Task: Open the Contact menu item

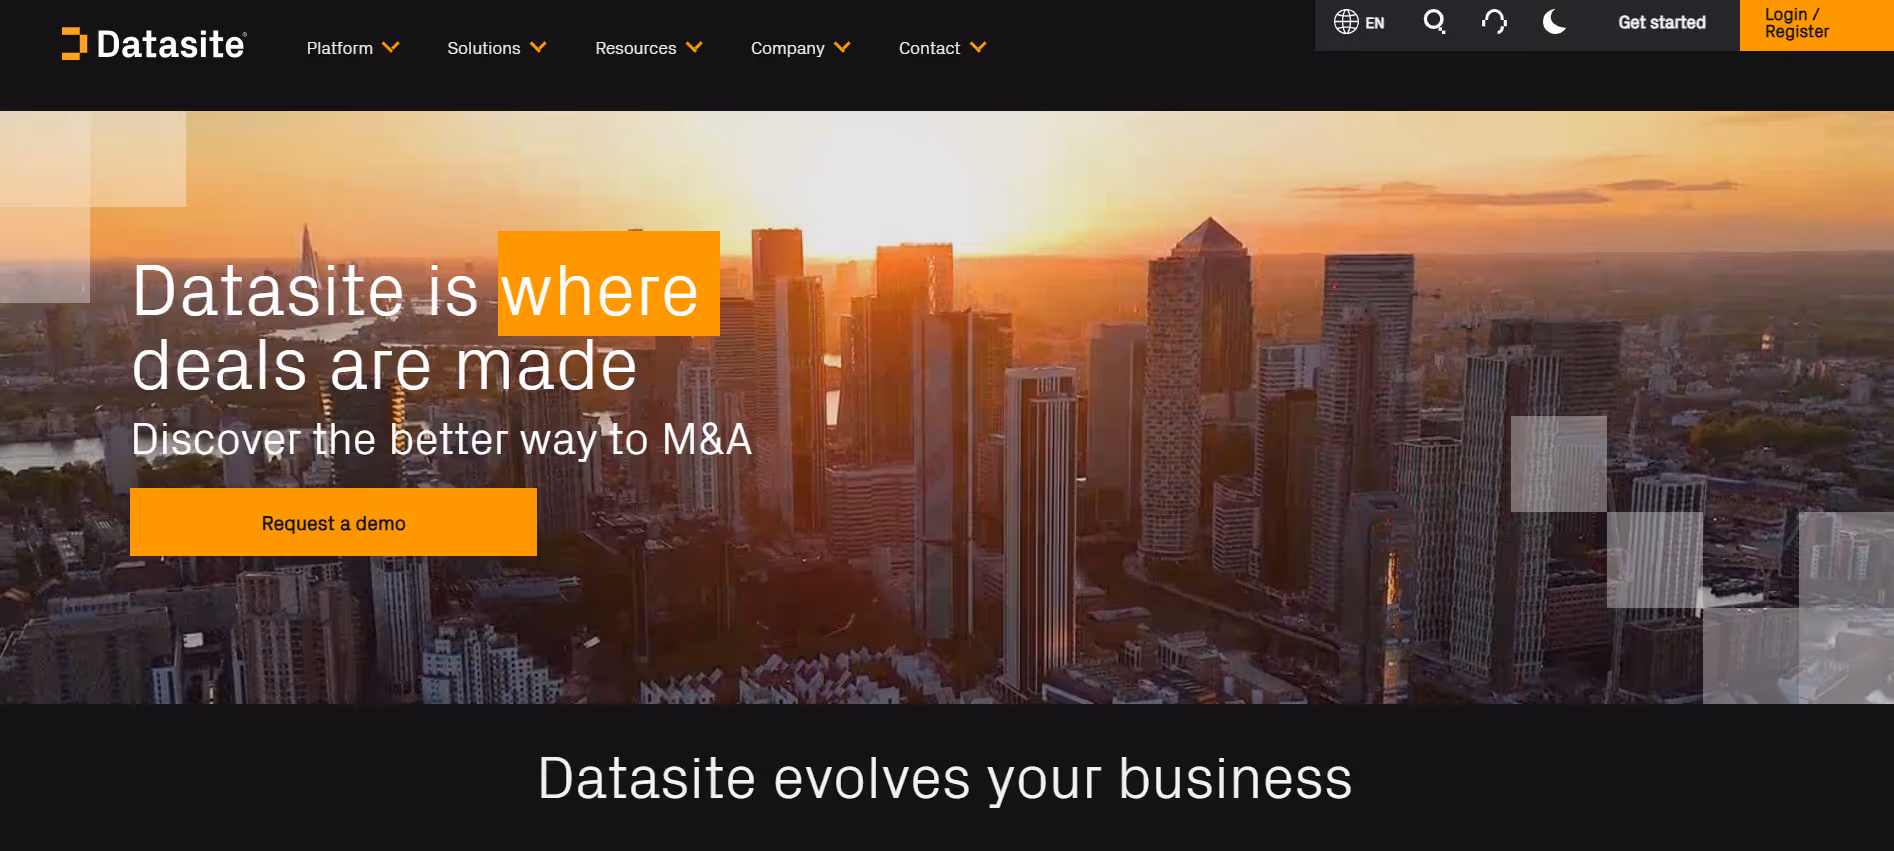Action: (929, 48)
